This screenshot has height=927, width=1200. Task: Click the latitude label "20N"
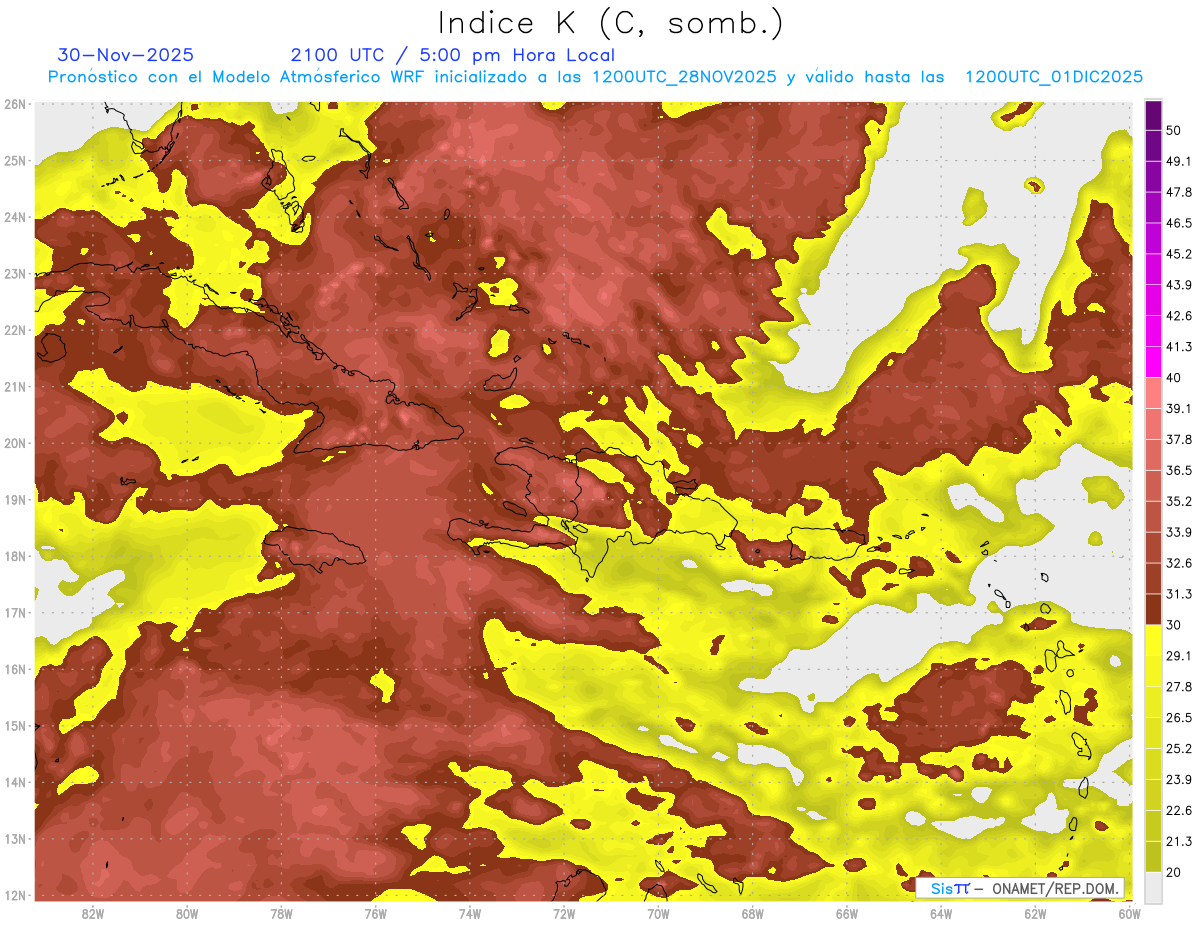[x=15, y=443]
